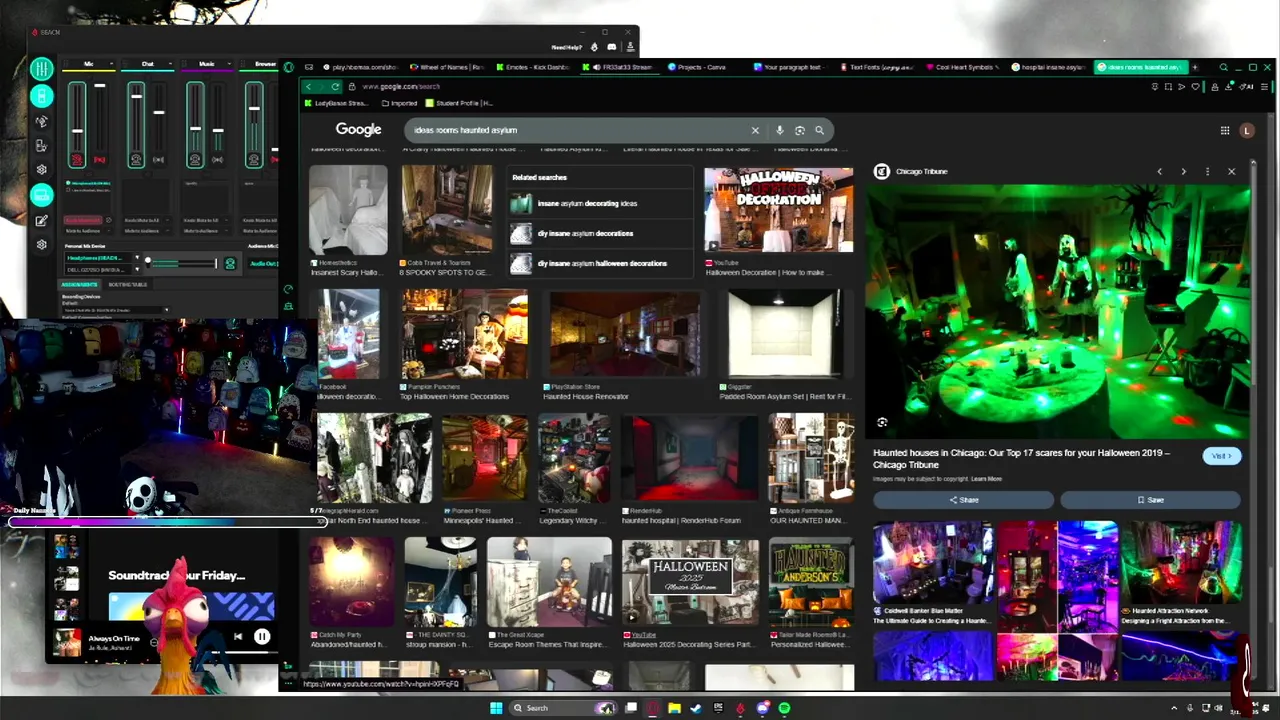Adjust Mic channel personal fader
This screenshot has height=720, width=1280.
(x=77, y=130)
